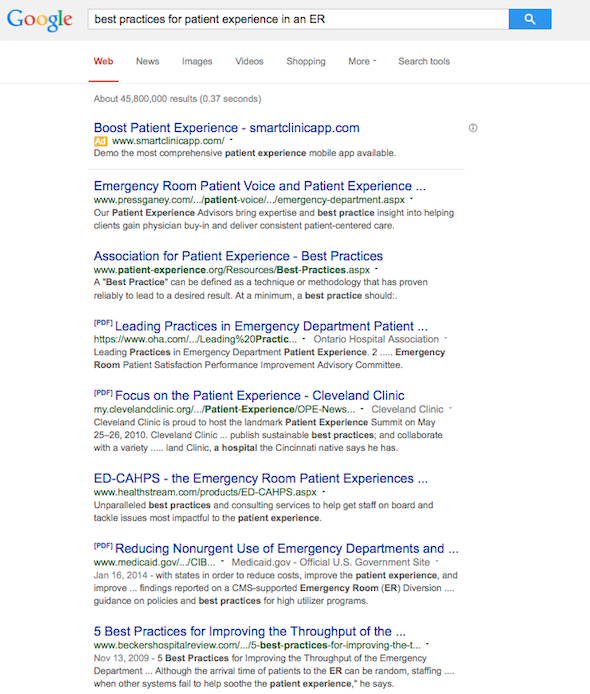
Task: Click into the search query input field
Action: point(298,19)
